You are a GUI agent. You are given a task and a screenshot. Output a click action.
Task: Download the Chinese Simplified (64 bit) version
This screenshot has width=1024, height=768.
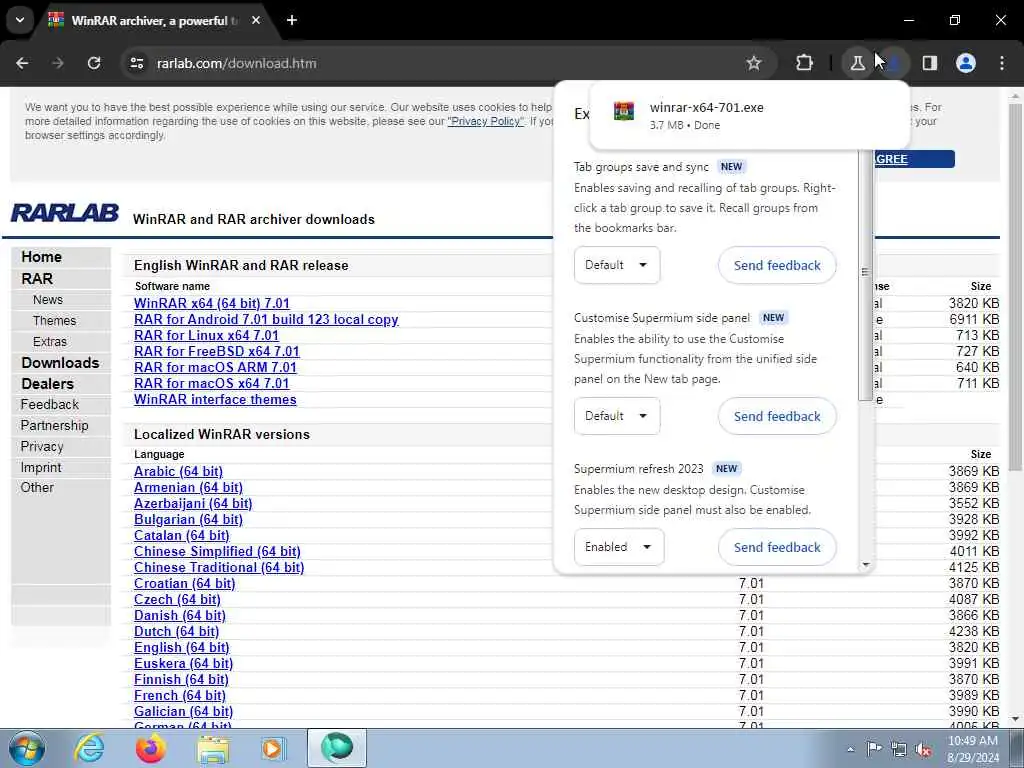(x=217, y=552)
